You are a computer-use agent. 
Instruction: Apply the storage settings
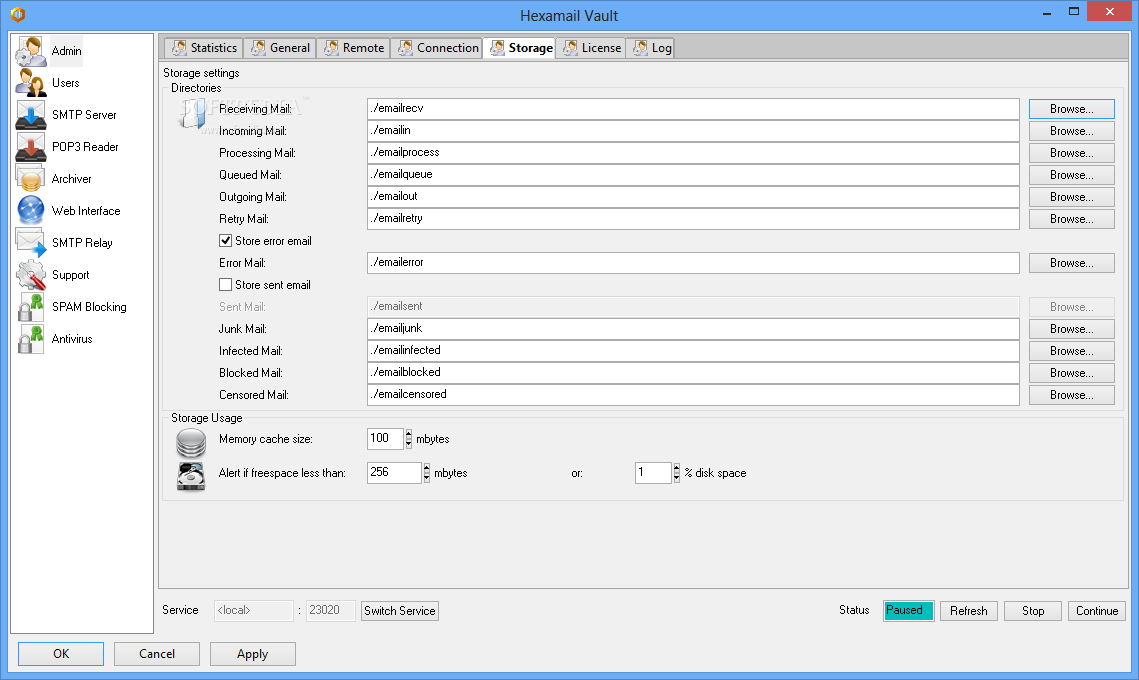[253, 654]
